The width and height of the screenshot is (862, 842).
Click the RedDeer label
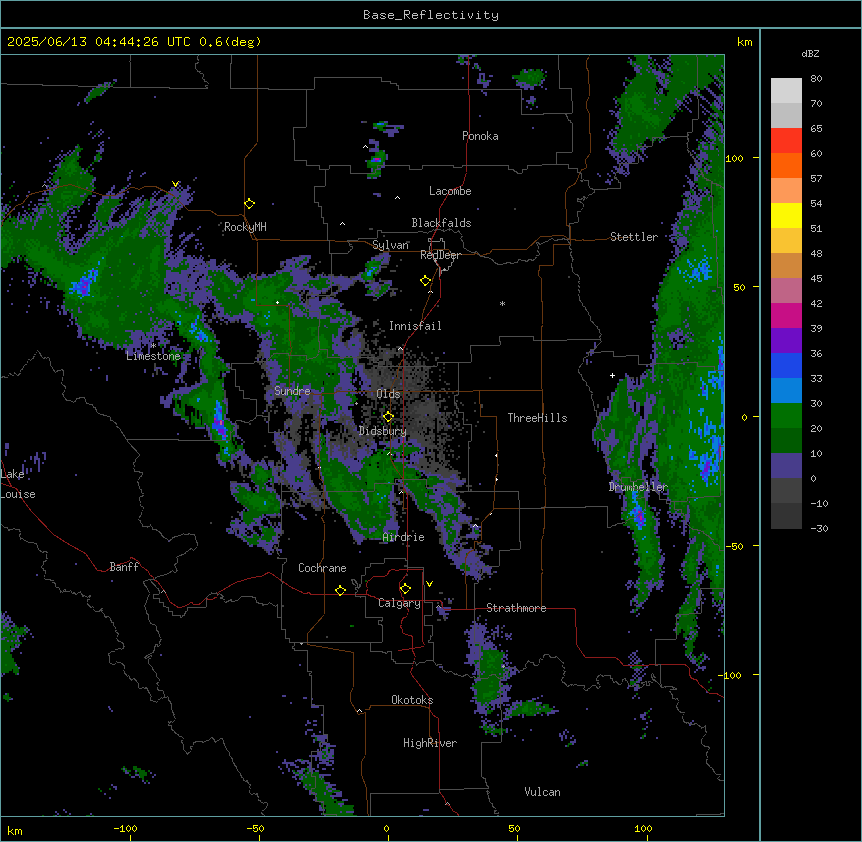coord(440,256)
